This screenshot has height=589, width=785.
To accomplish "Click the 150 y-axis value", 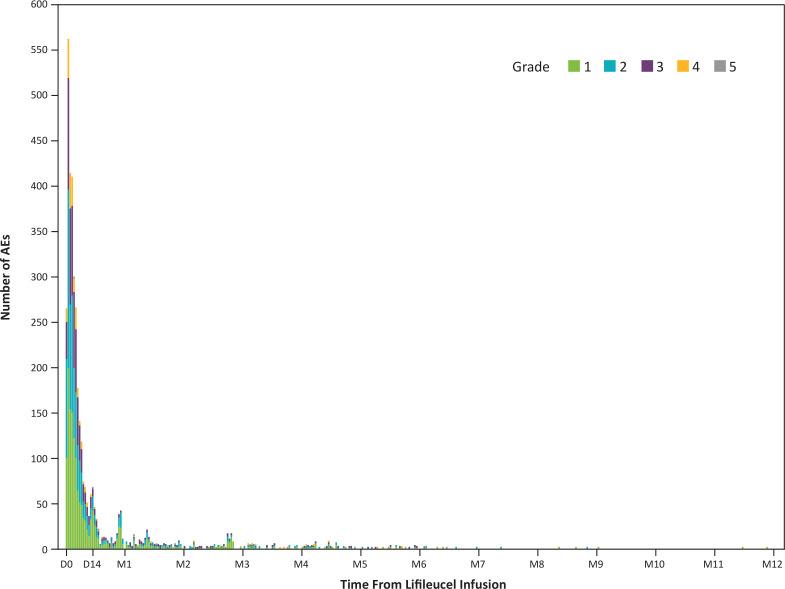I will point(39,413).
